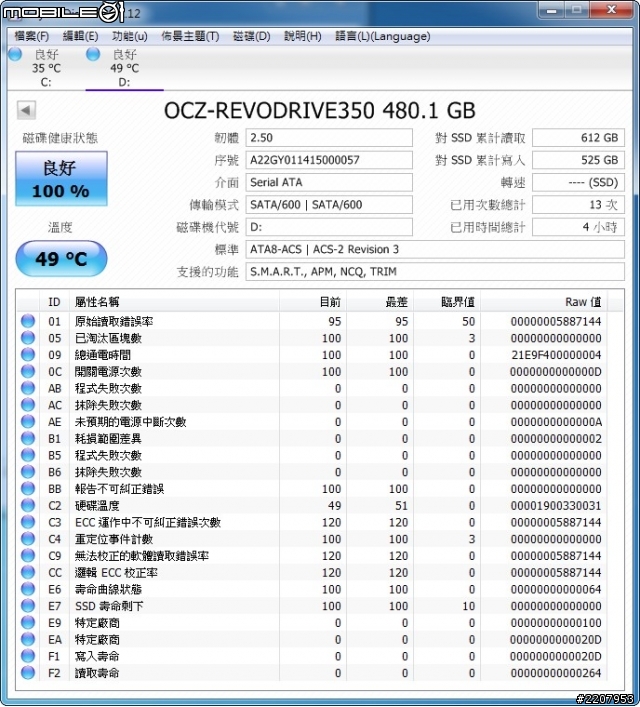The image size is (640, 707).
Task: Select the 原始讀取錯誤率 attribute row
Action: click(312, 321)
